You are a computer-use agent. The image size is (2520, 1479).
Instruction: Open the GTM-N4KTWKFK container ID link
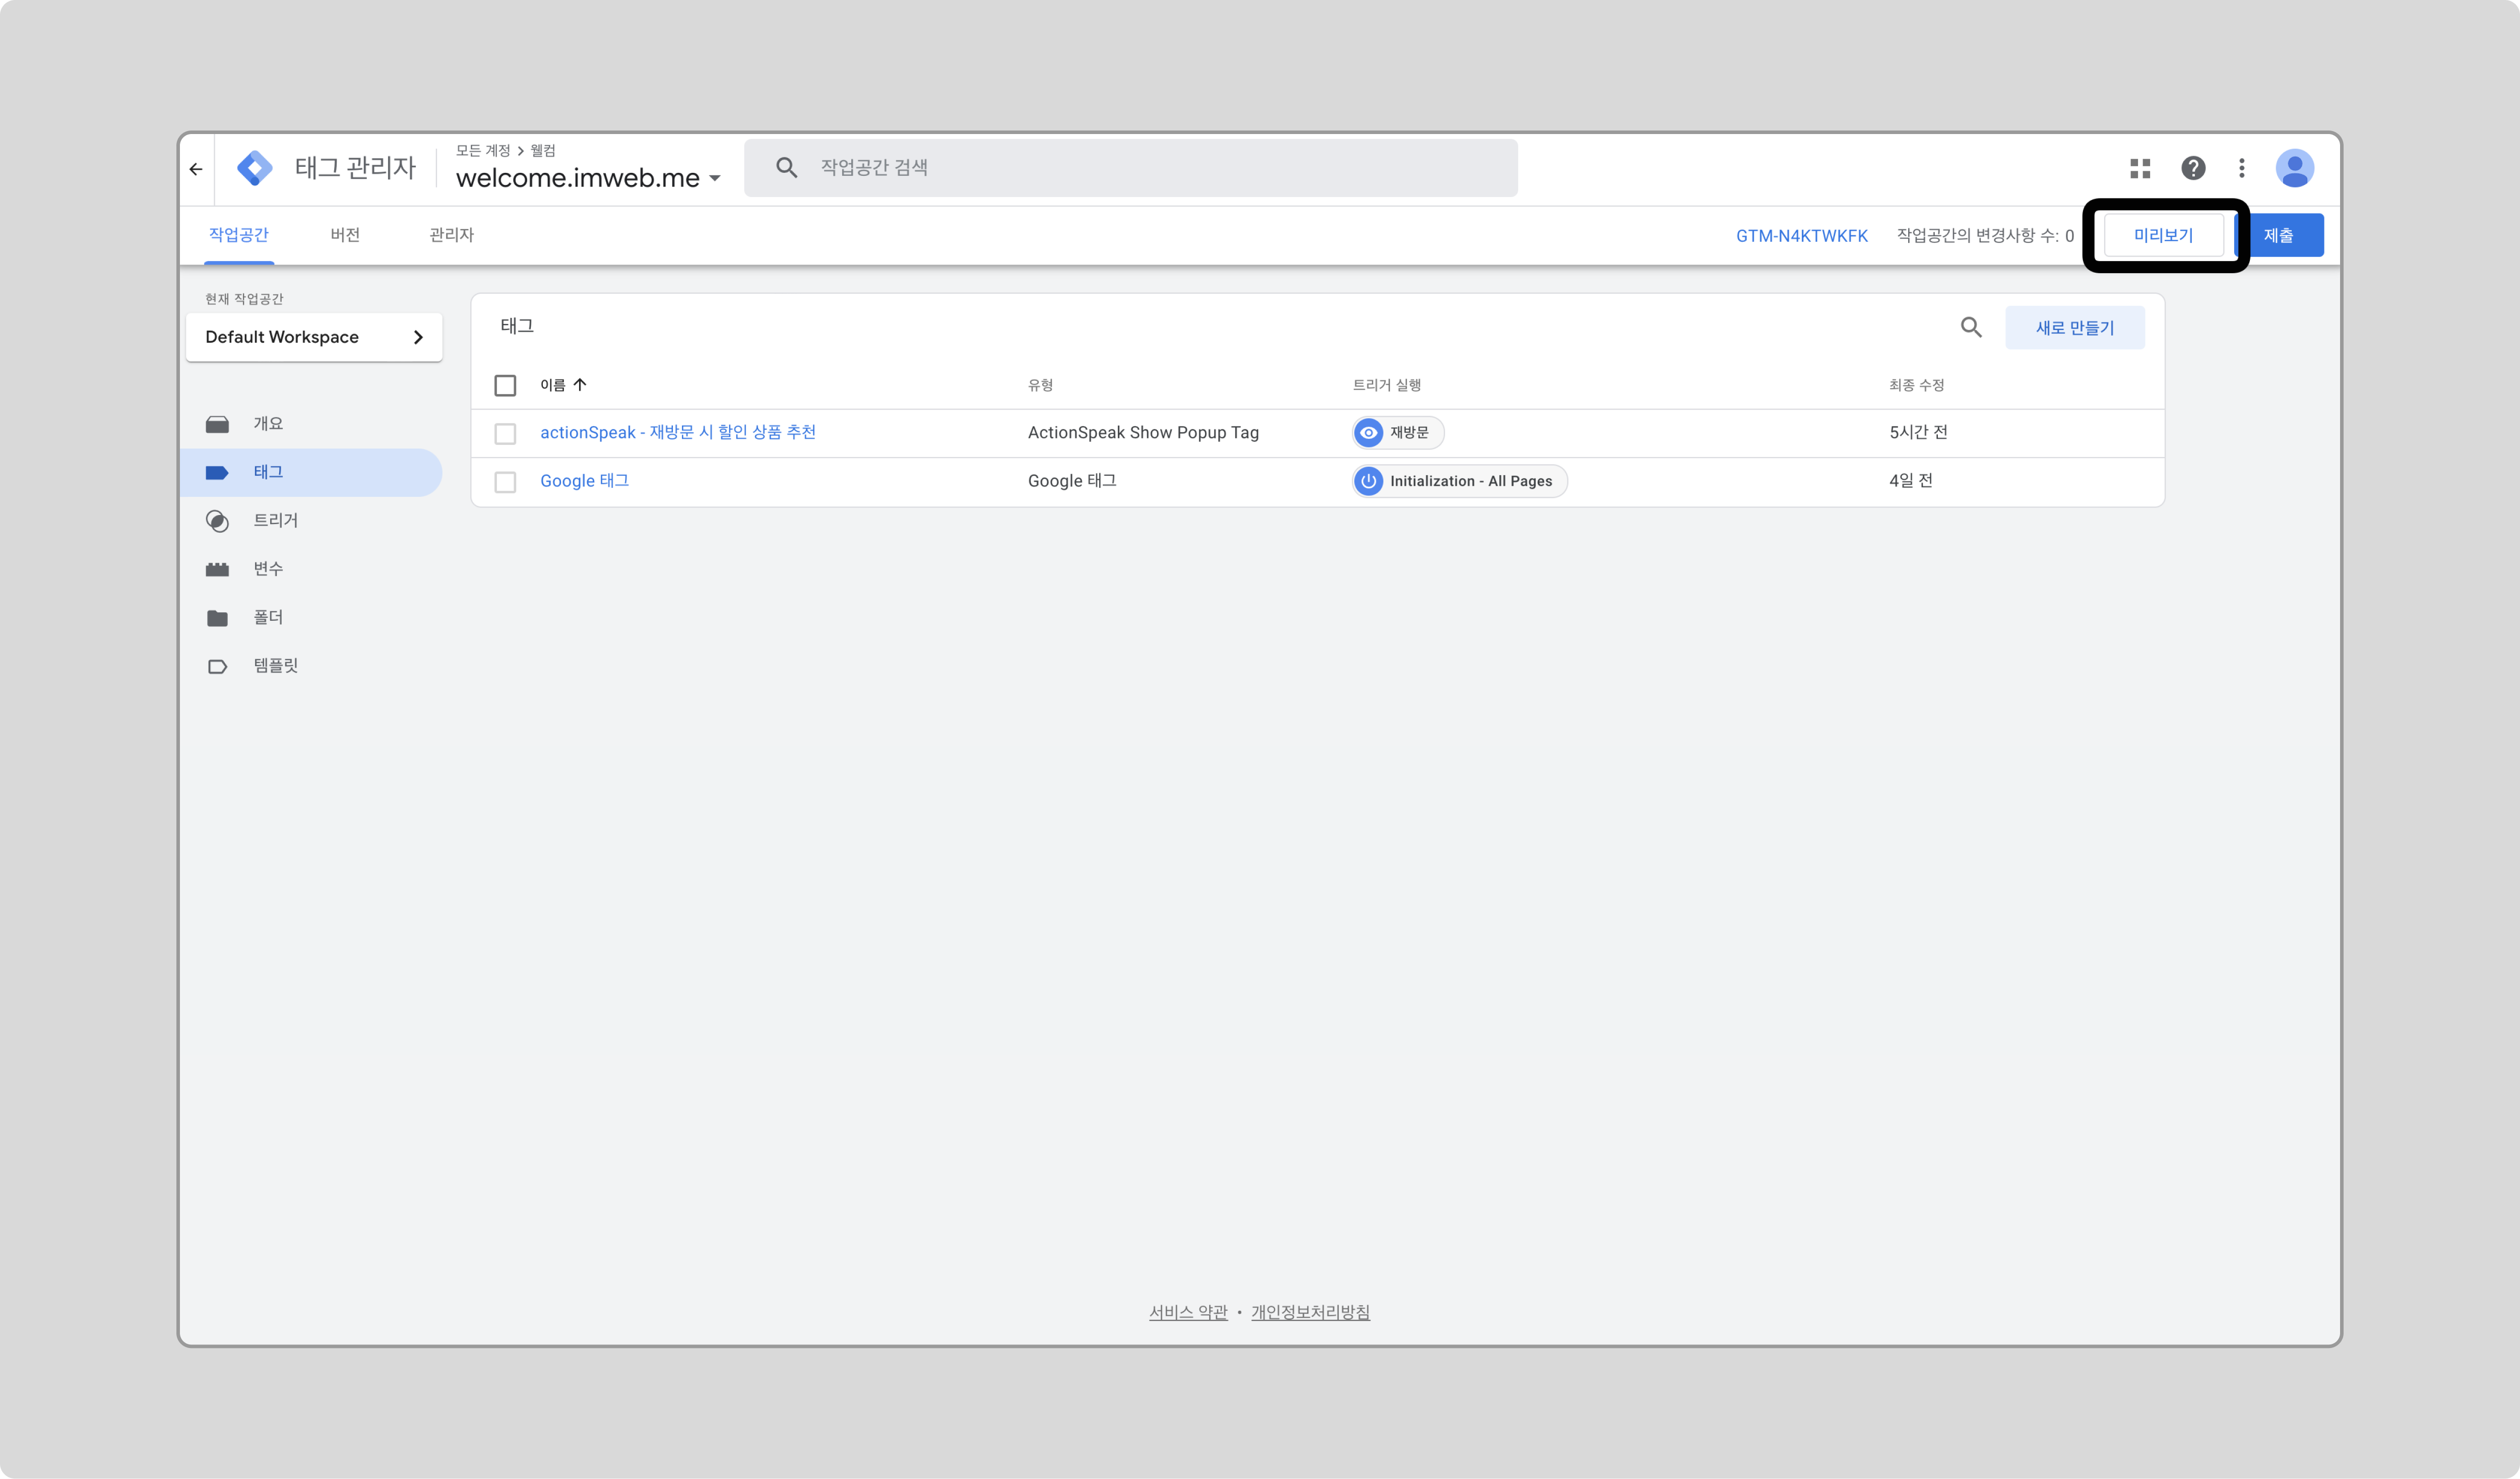[1801, 236]
